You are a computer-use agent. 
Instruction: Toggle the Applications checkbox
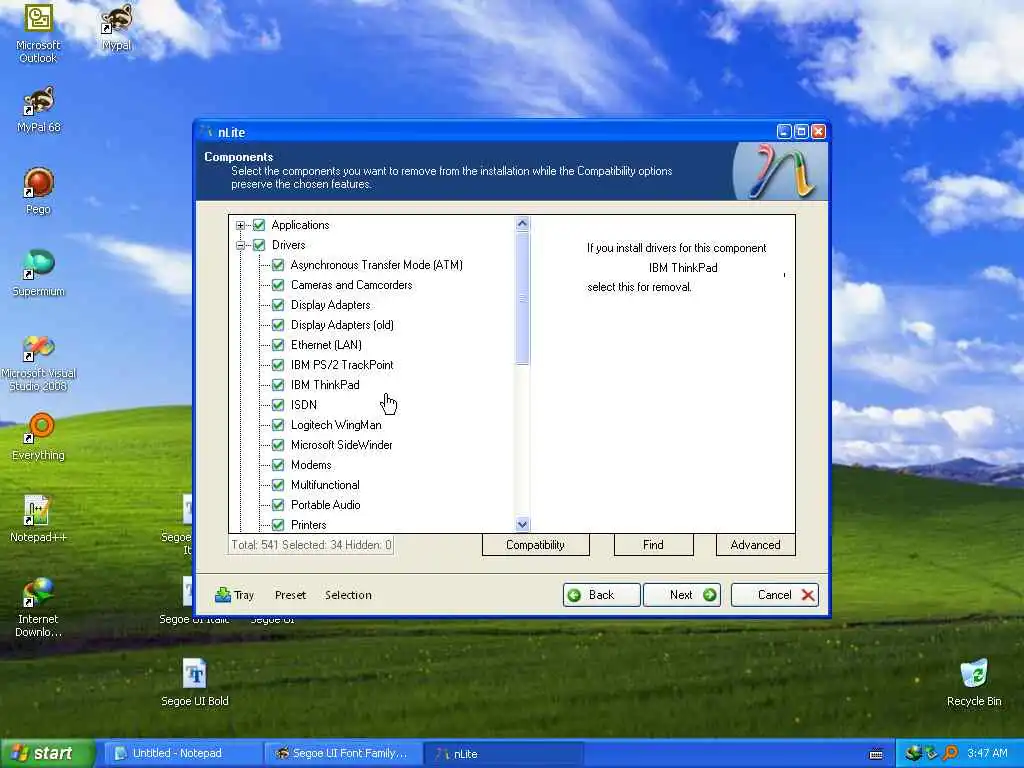point(259,225)
